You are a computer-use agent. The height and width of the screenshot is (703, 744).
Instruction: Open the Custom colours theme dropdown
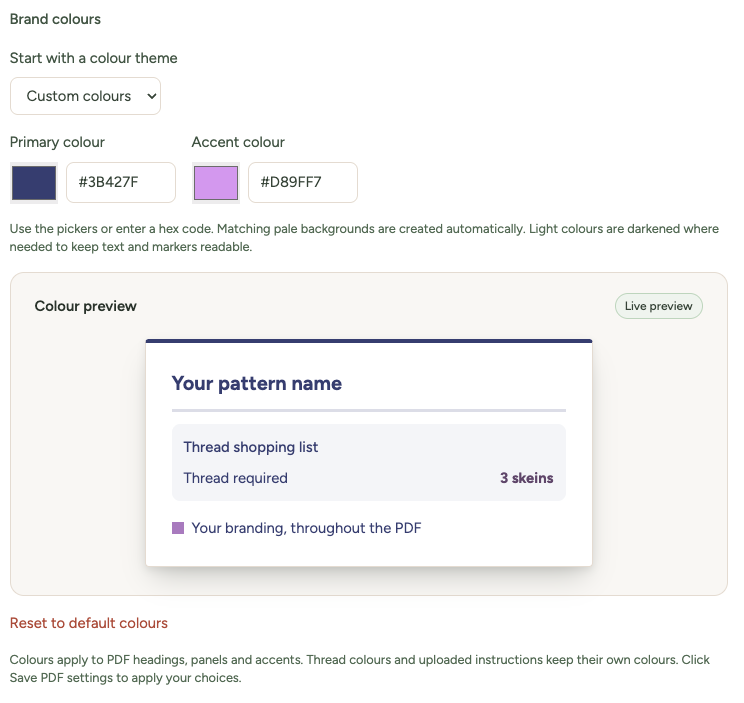point(85,96)
